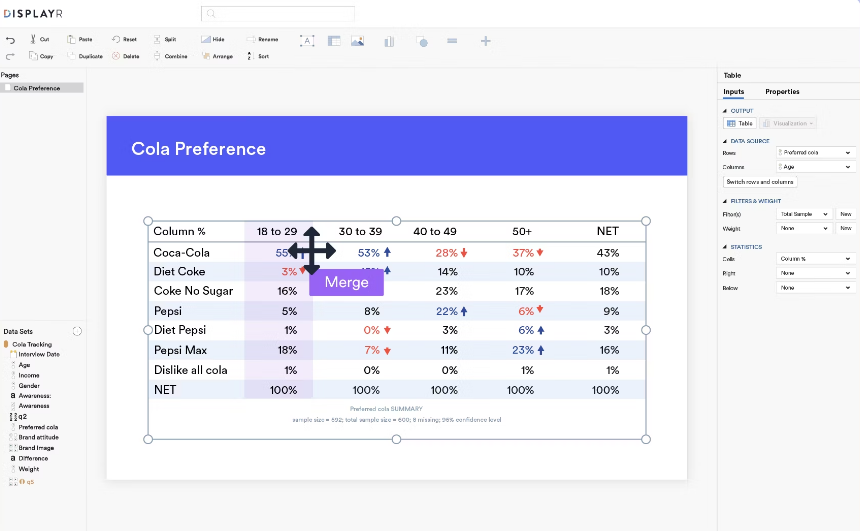Open the Weight dropdown

click(x=804, y=228)
